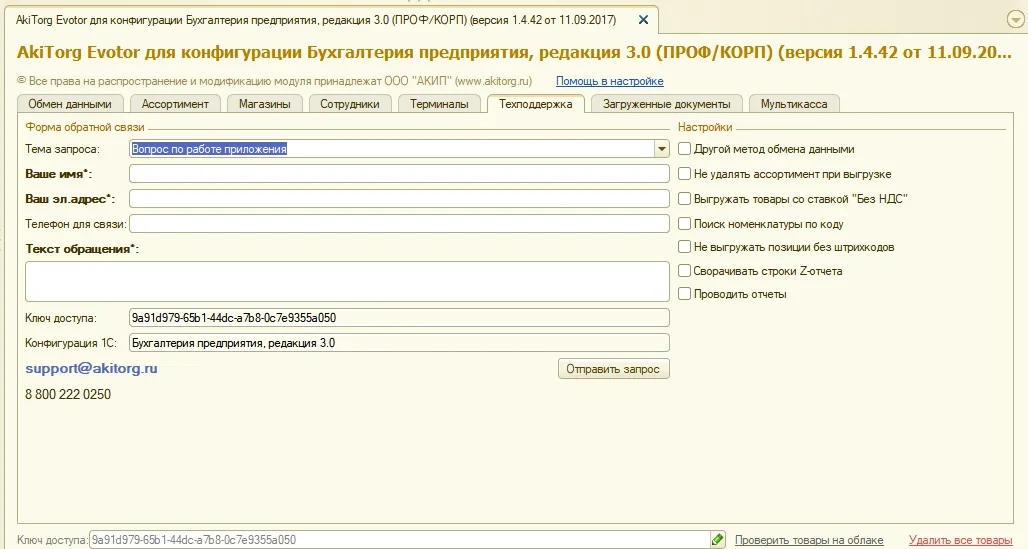Screen dimensions: 1028x549
Task: Open the Загруженные документы tab
Action: click(667, 103)
